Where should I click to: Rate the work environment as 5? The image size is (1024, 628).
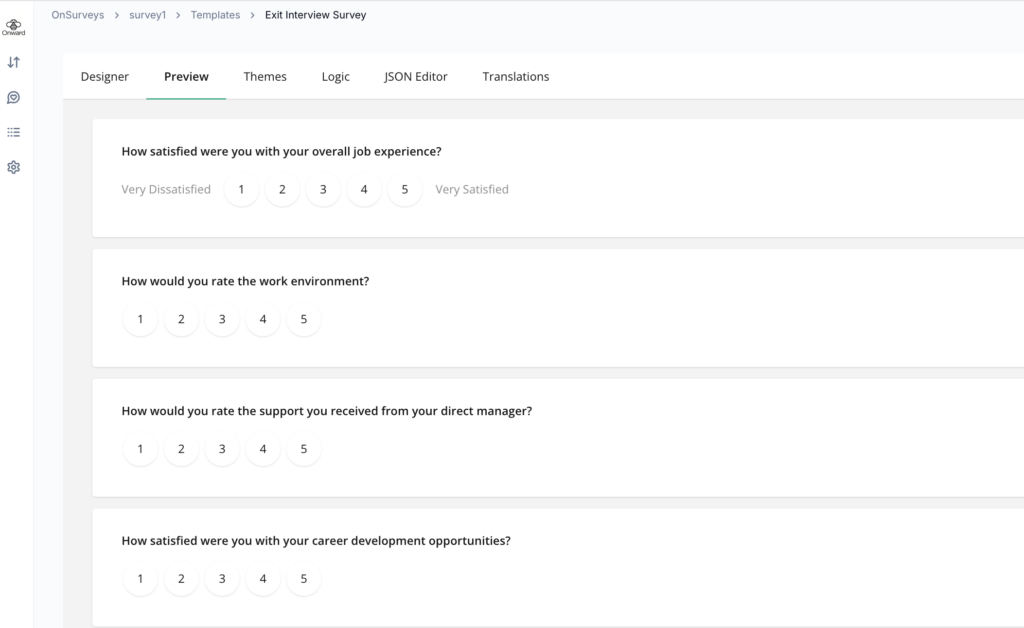point(304,320)
